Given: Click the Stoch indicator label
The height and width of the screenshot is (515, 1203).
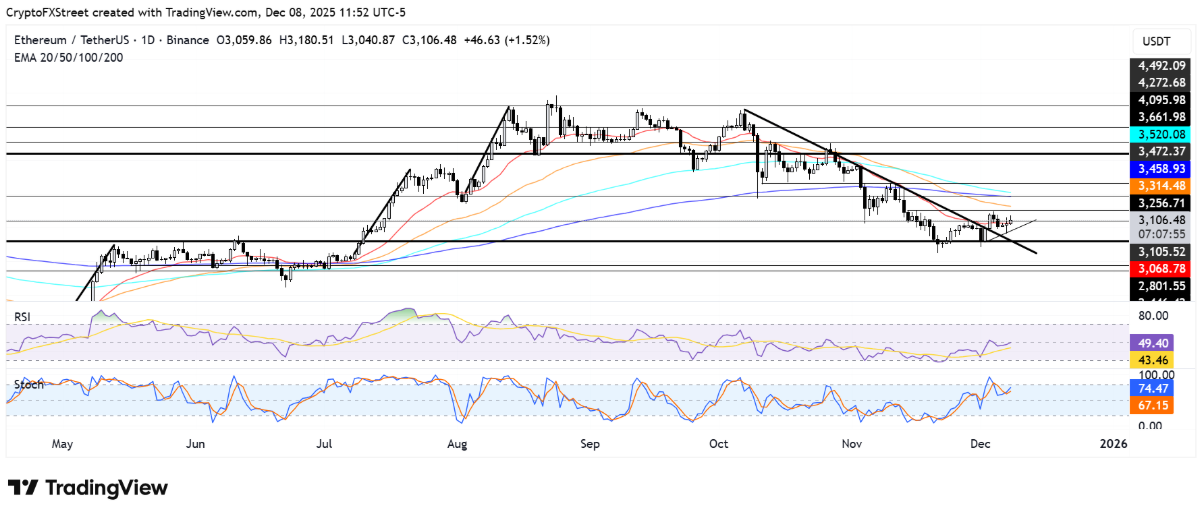Looking at the screenshot, I should pos(27,382).
